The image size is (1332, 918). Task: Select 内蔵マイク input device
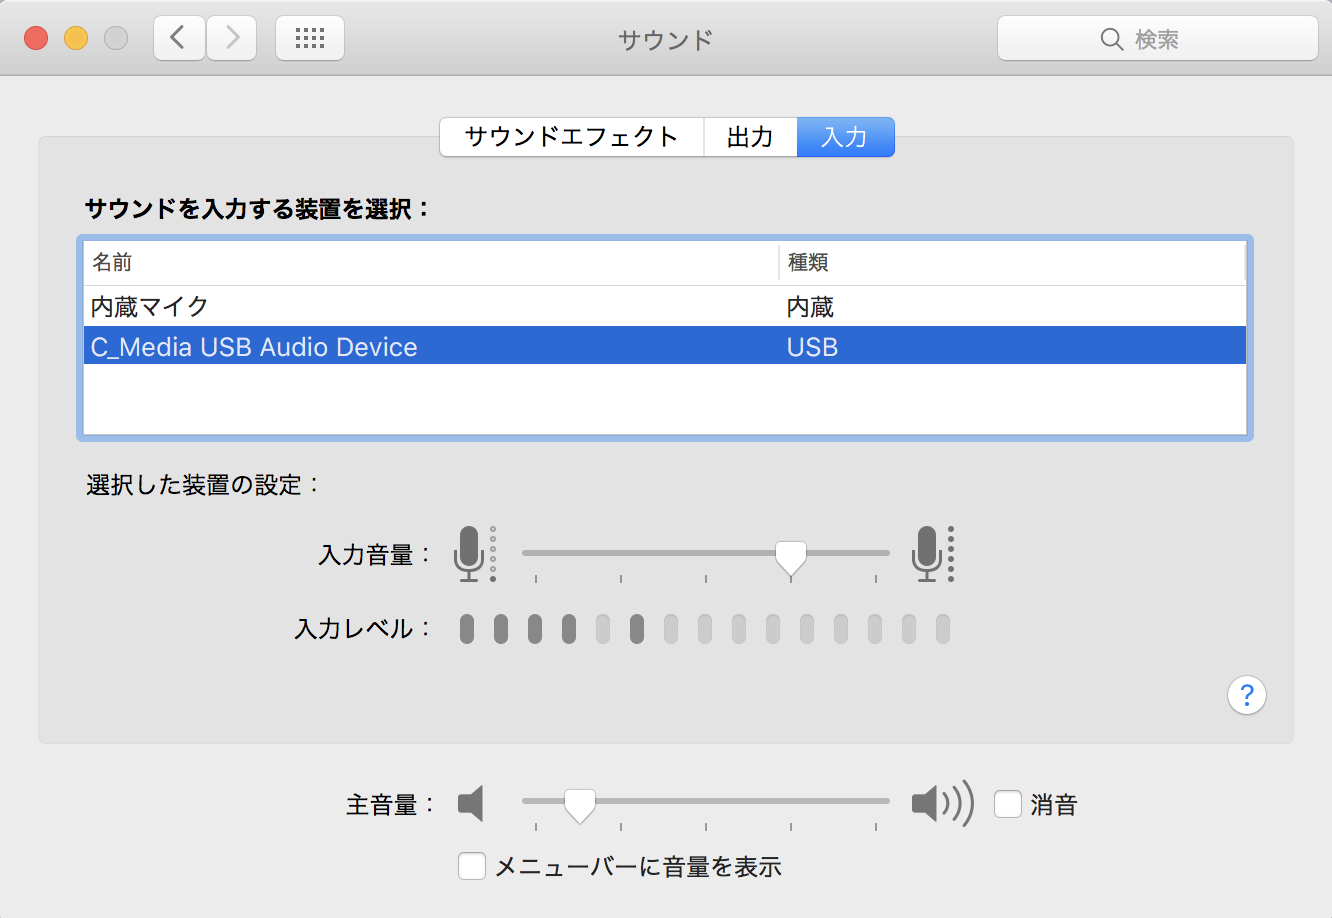coord(150,307)
